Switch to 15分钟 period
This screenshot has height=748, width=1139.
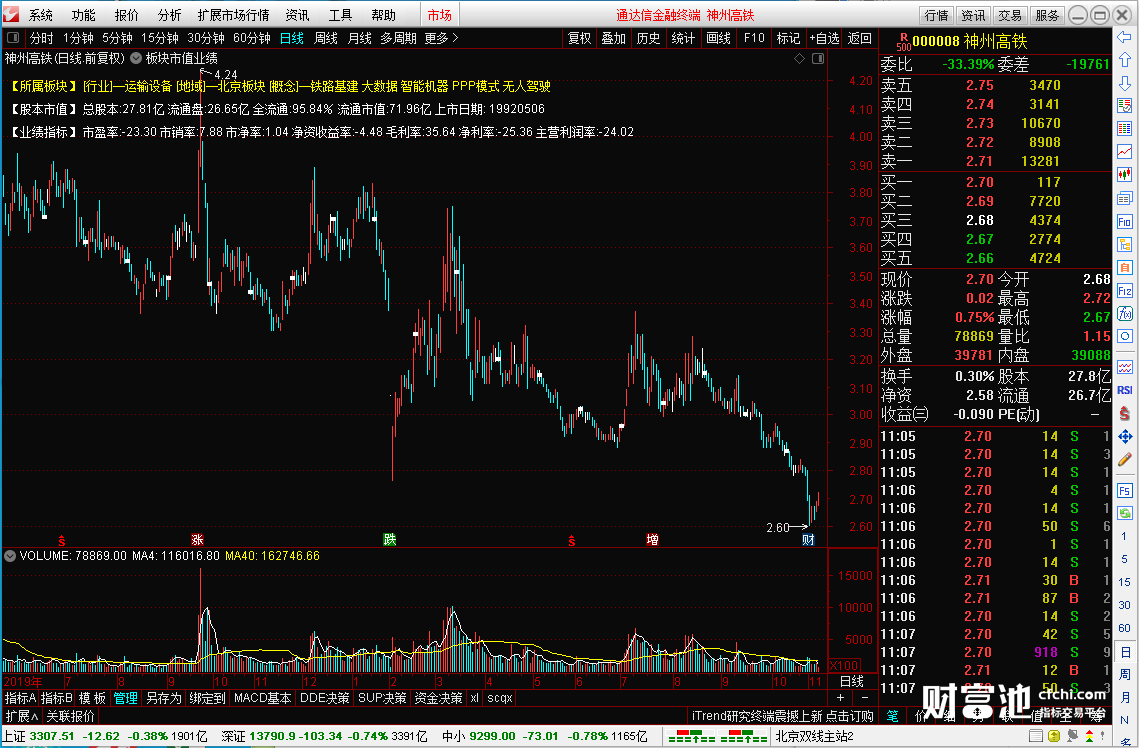coord(159,38)
